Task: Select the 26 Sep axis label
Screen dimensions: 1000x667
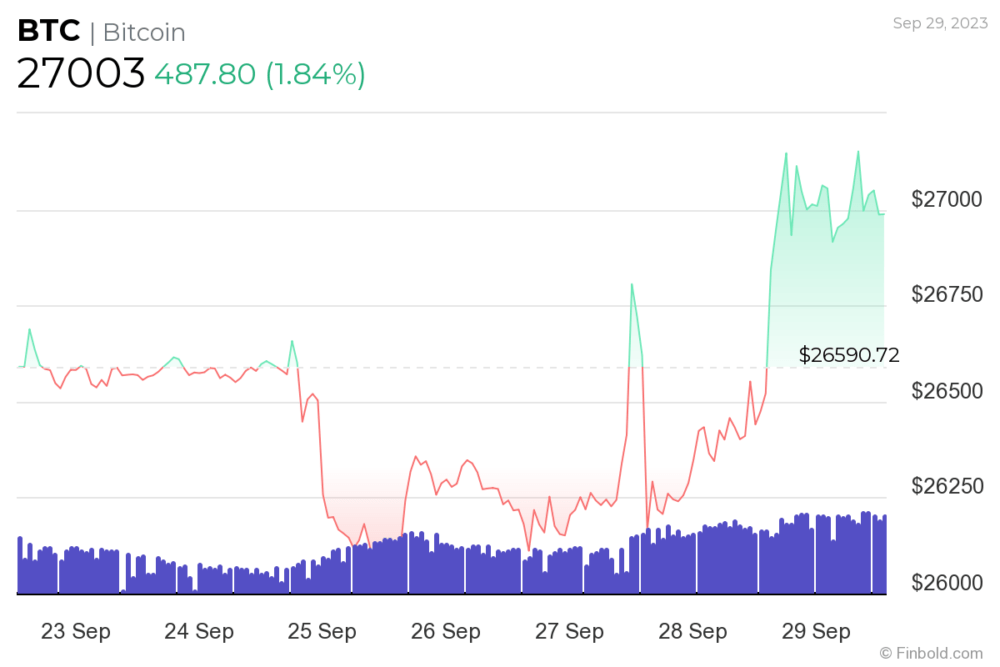Action: [x=446, y=631]
